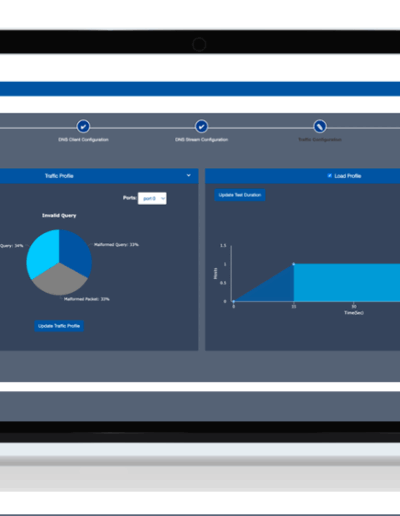Collapse the Traffic Profile panel chevron
The image size is (400, 516).
click(189, 175)
